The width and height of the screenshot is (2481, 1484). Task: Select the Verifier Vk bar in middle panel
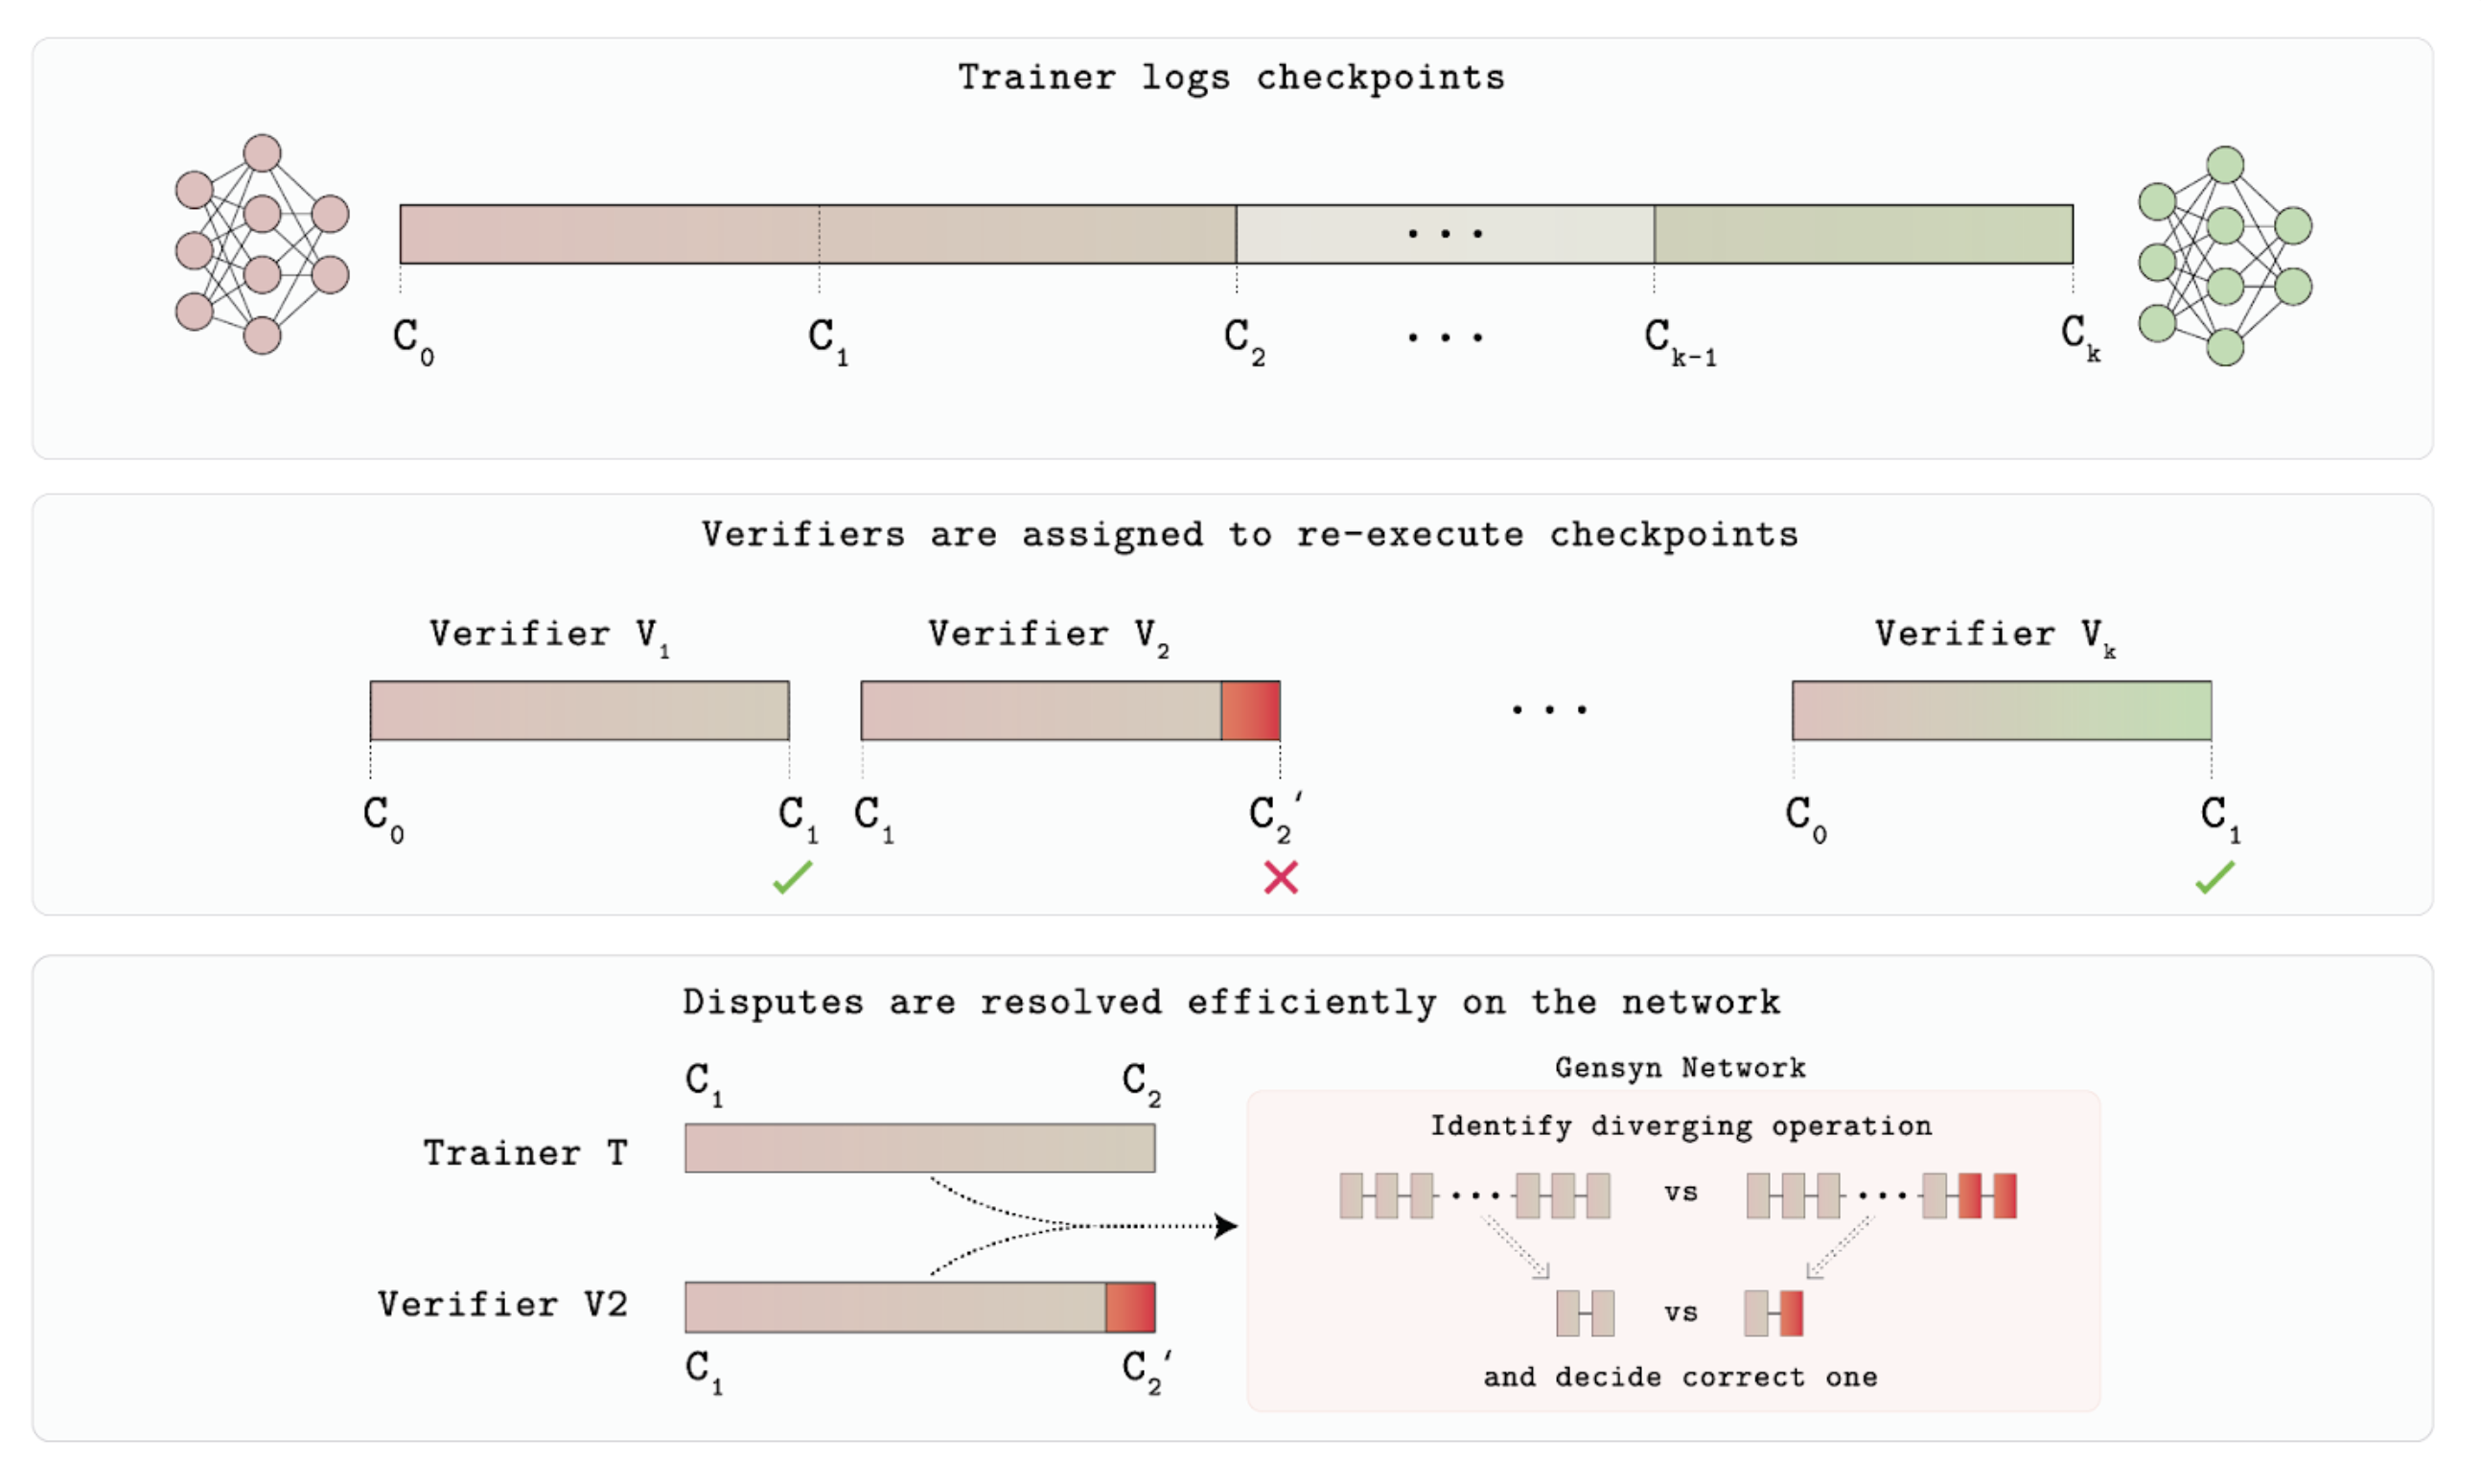(x=2001, y=711)
